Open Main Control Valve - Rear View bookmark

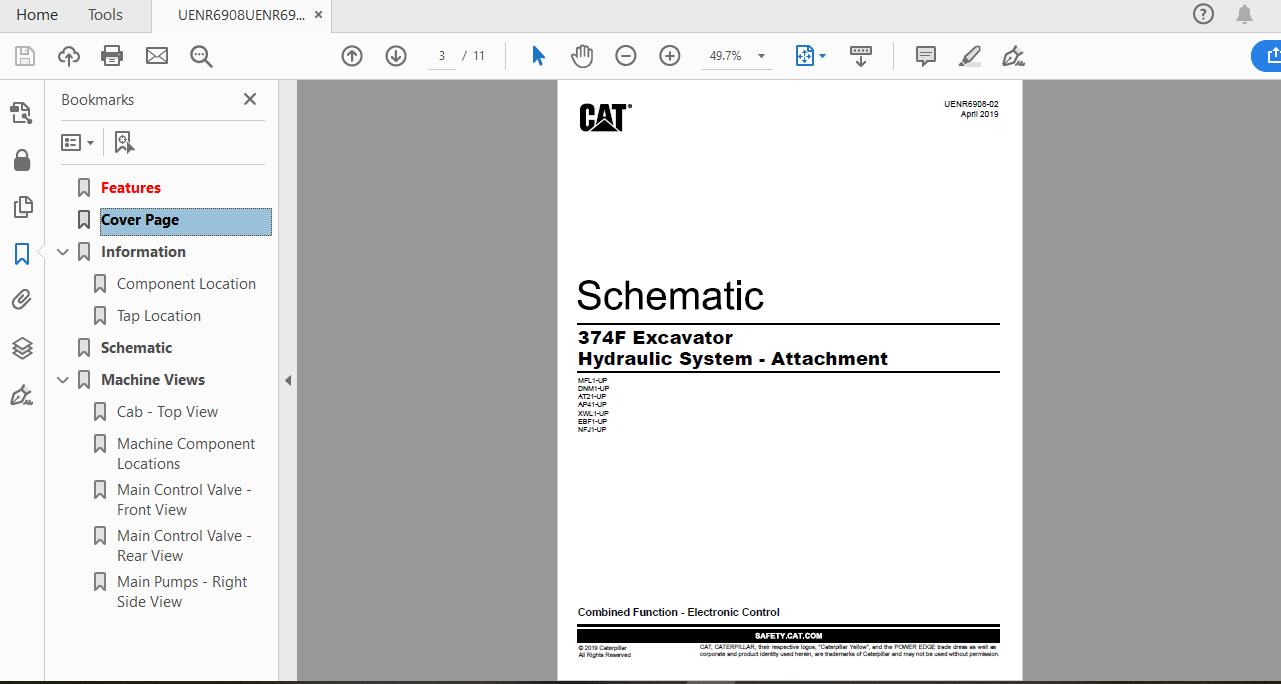click(184, 546)
